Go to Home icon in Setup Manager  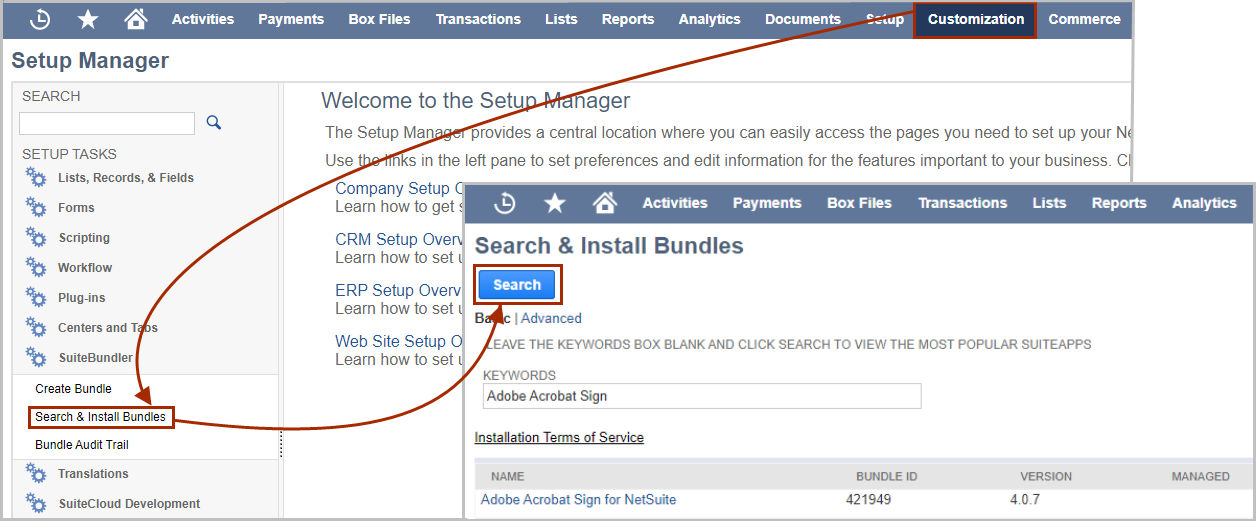click(x=136, y=19)
